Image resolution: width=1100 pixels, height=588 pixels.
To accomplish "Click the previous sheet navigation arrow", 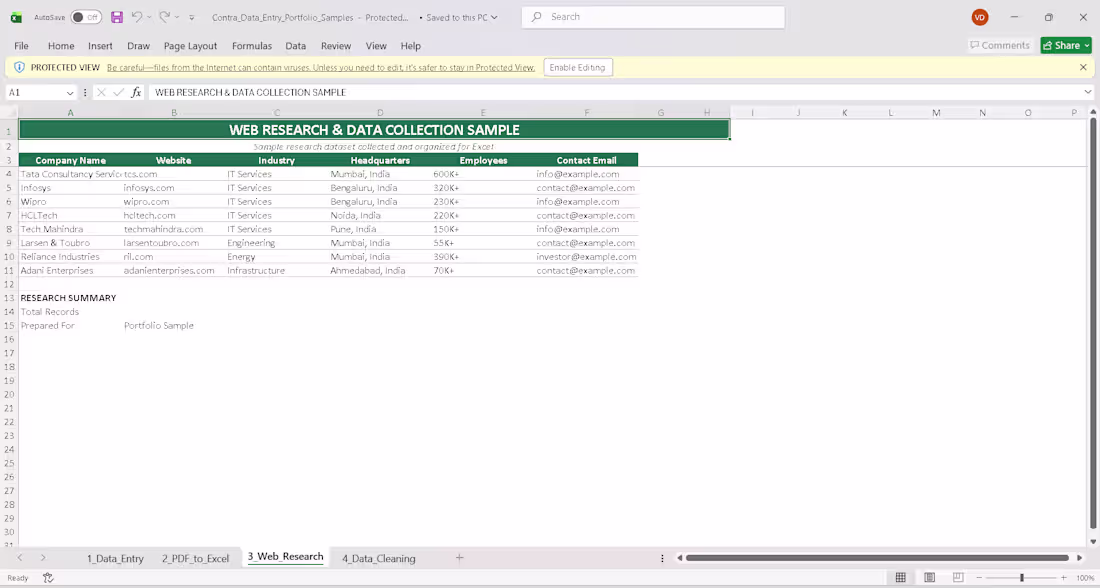I will tap(20, 558).
